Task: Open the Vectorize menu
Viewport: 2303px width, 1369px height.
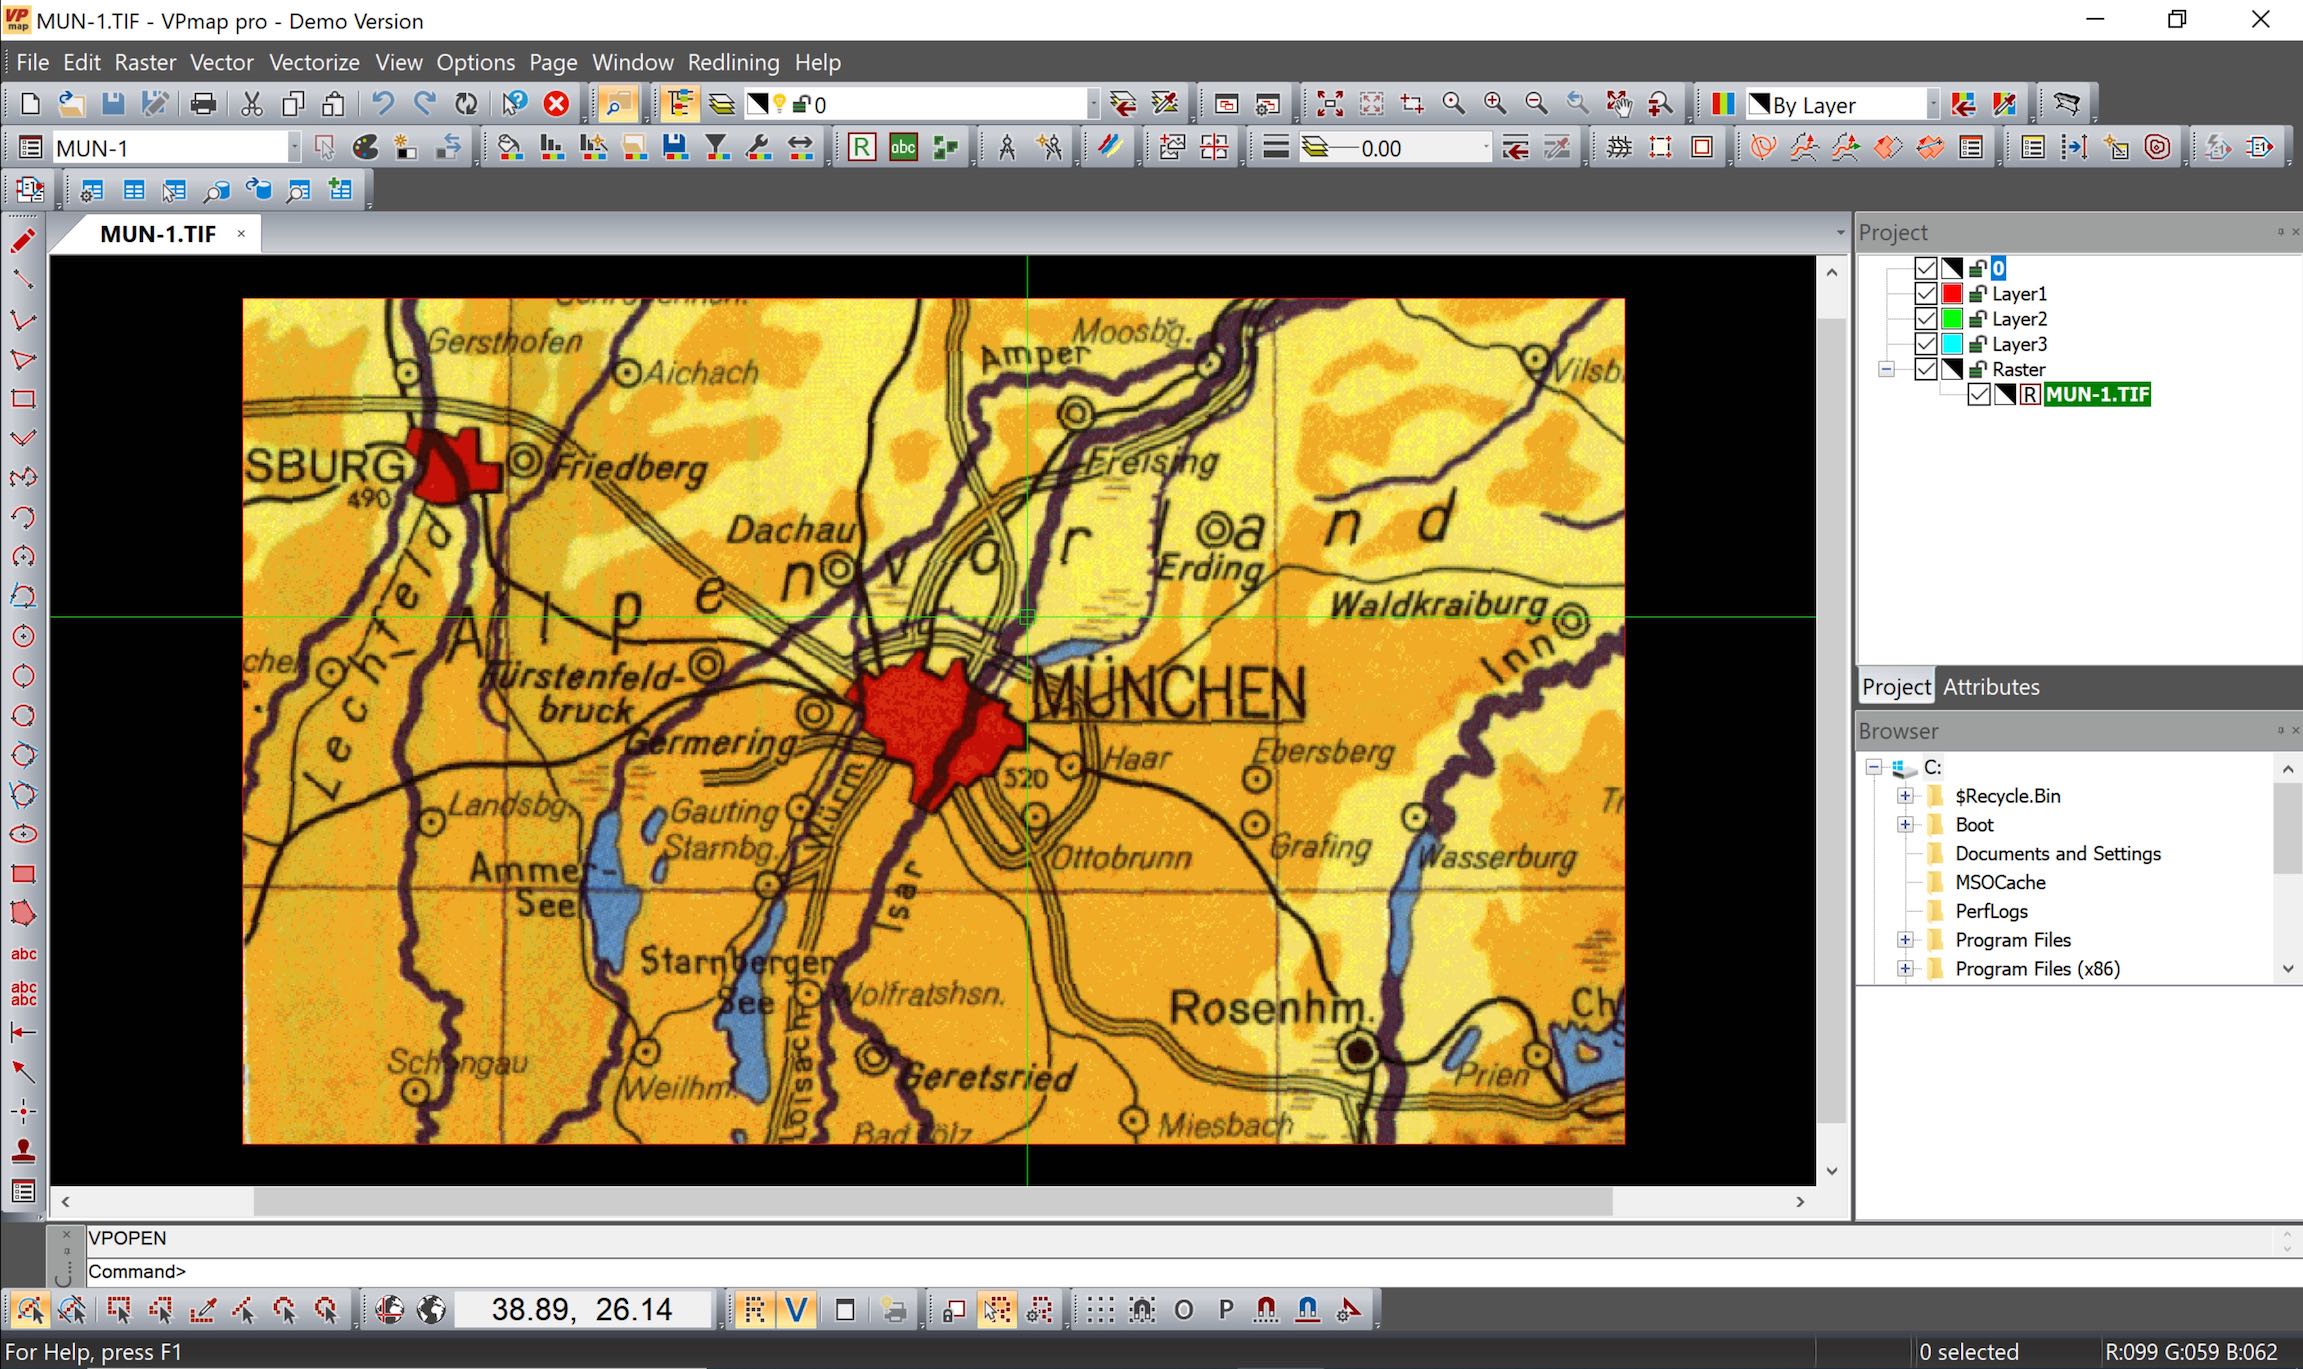Action: point(314,62)
